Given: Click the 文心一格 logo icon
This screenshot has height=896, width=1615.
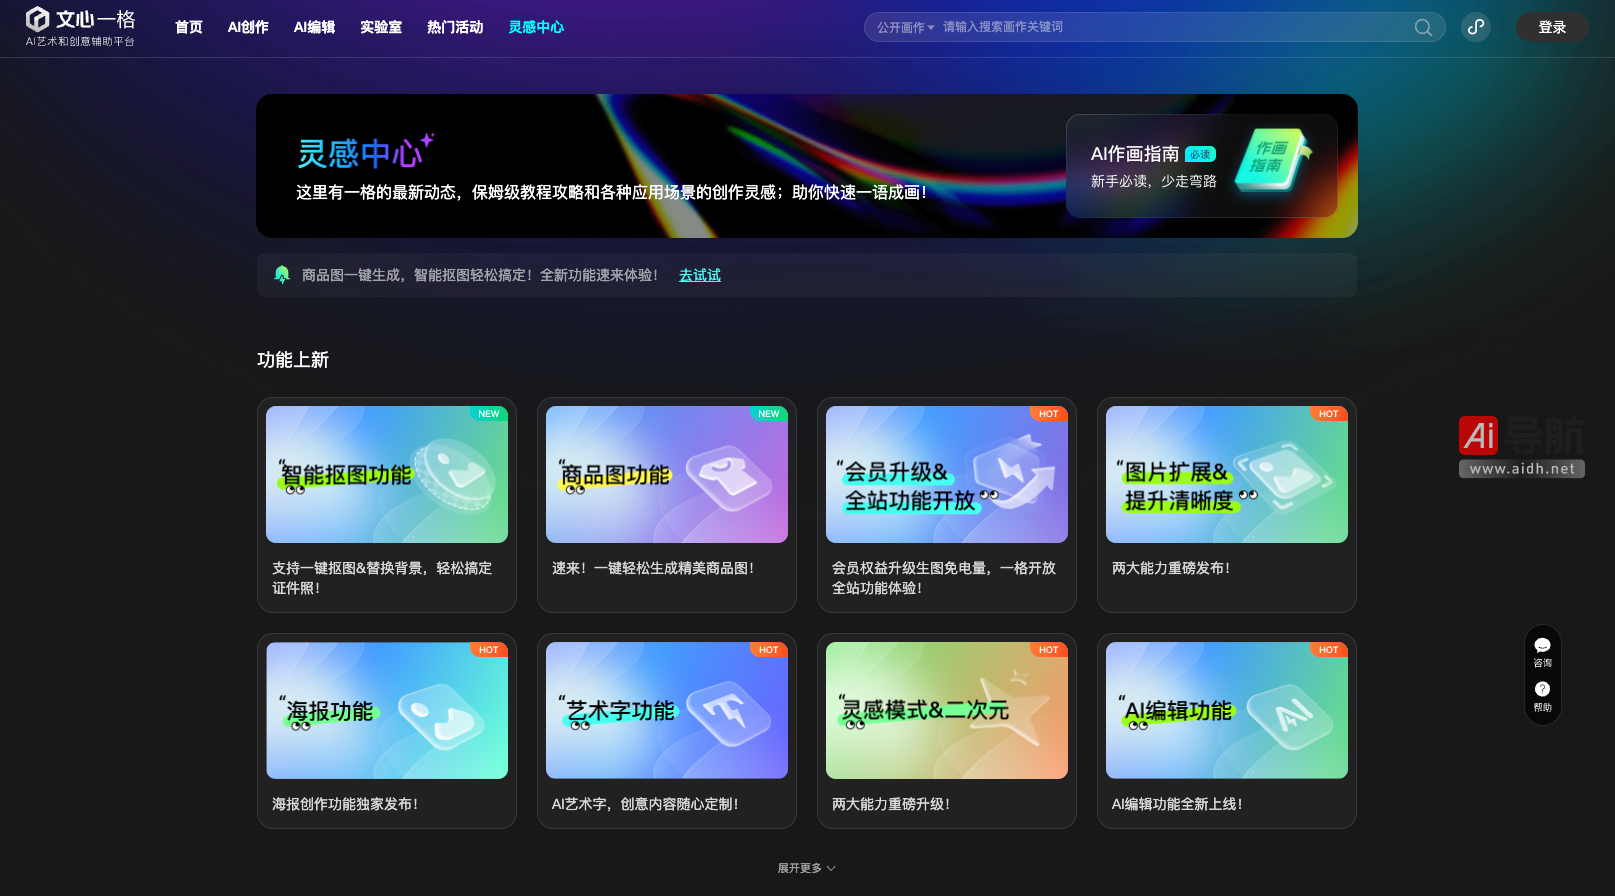Looking at the screenshot, I should click(x=38, y=19).
